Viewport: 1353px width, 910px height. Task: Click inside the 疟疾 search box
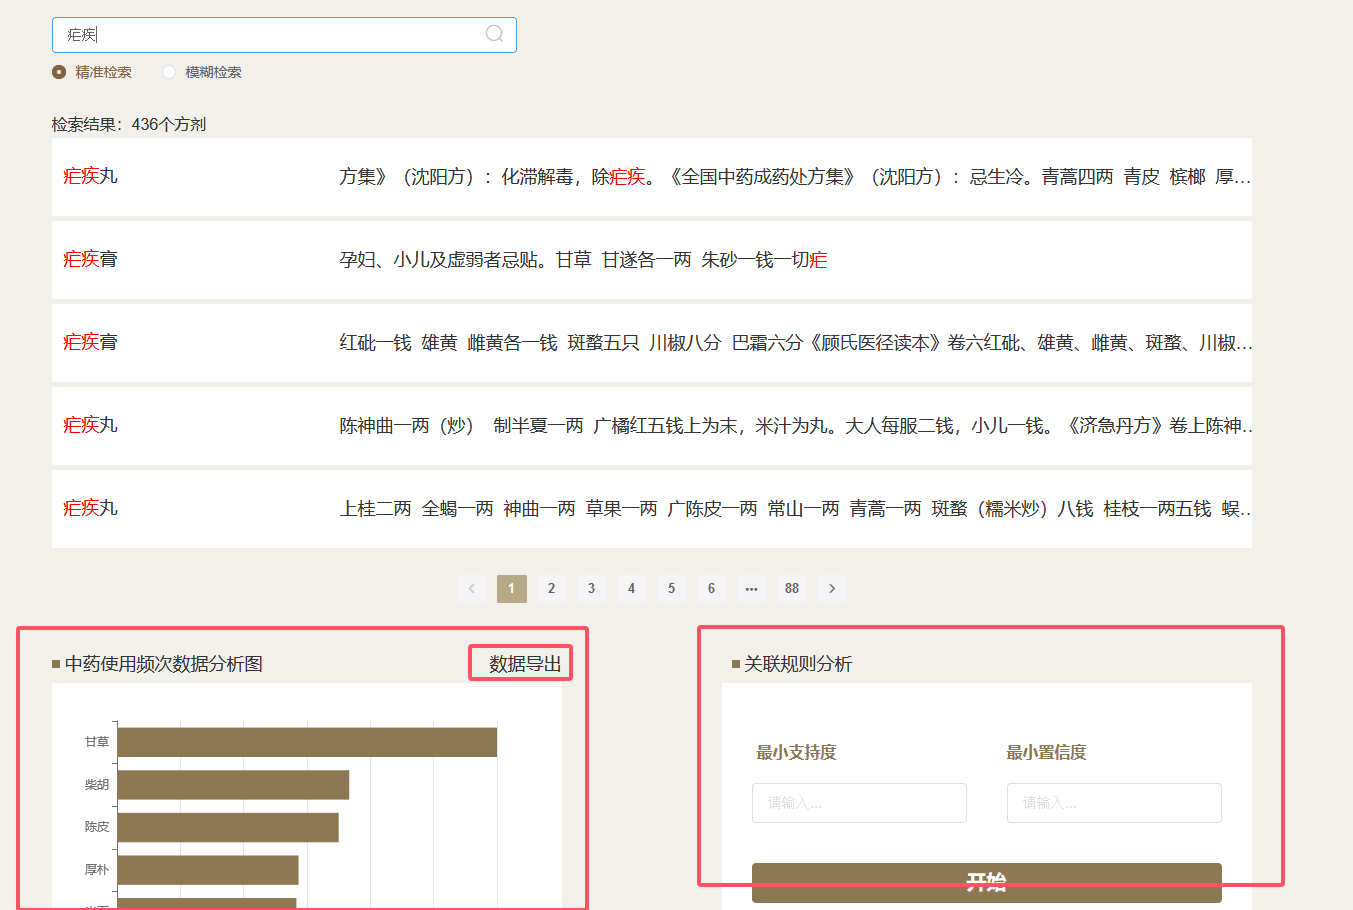pyautogui.click(x=270, y=35)
